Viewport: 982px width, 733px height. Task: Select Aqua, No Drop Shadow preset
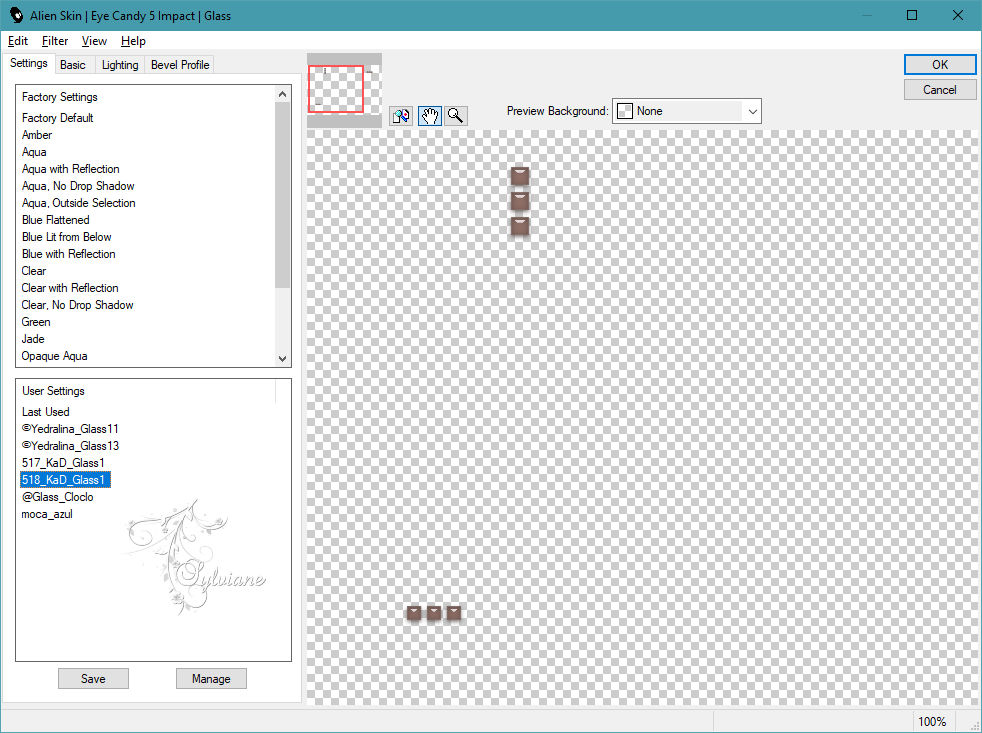click(78, 185)
